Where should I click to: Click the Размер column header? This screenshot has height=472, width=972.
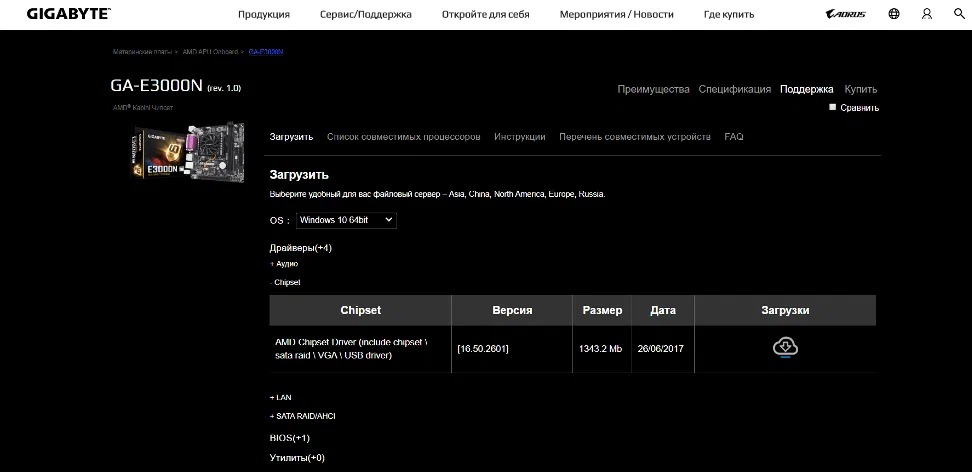click(x=602, y=310)
